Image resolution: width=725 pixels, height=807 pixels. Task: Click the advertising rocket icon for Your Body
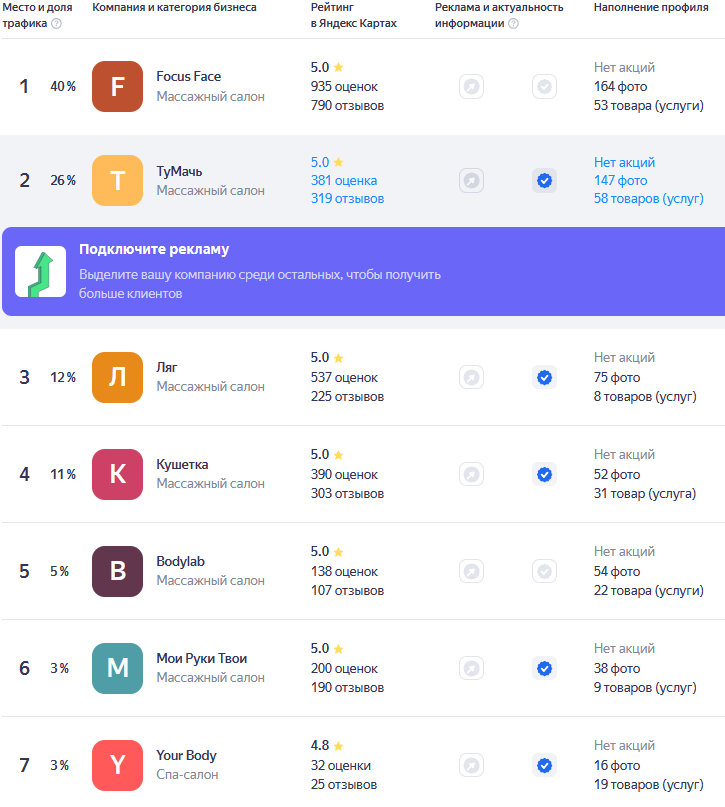[471, 765]
